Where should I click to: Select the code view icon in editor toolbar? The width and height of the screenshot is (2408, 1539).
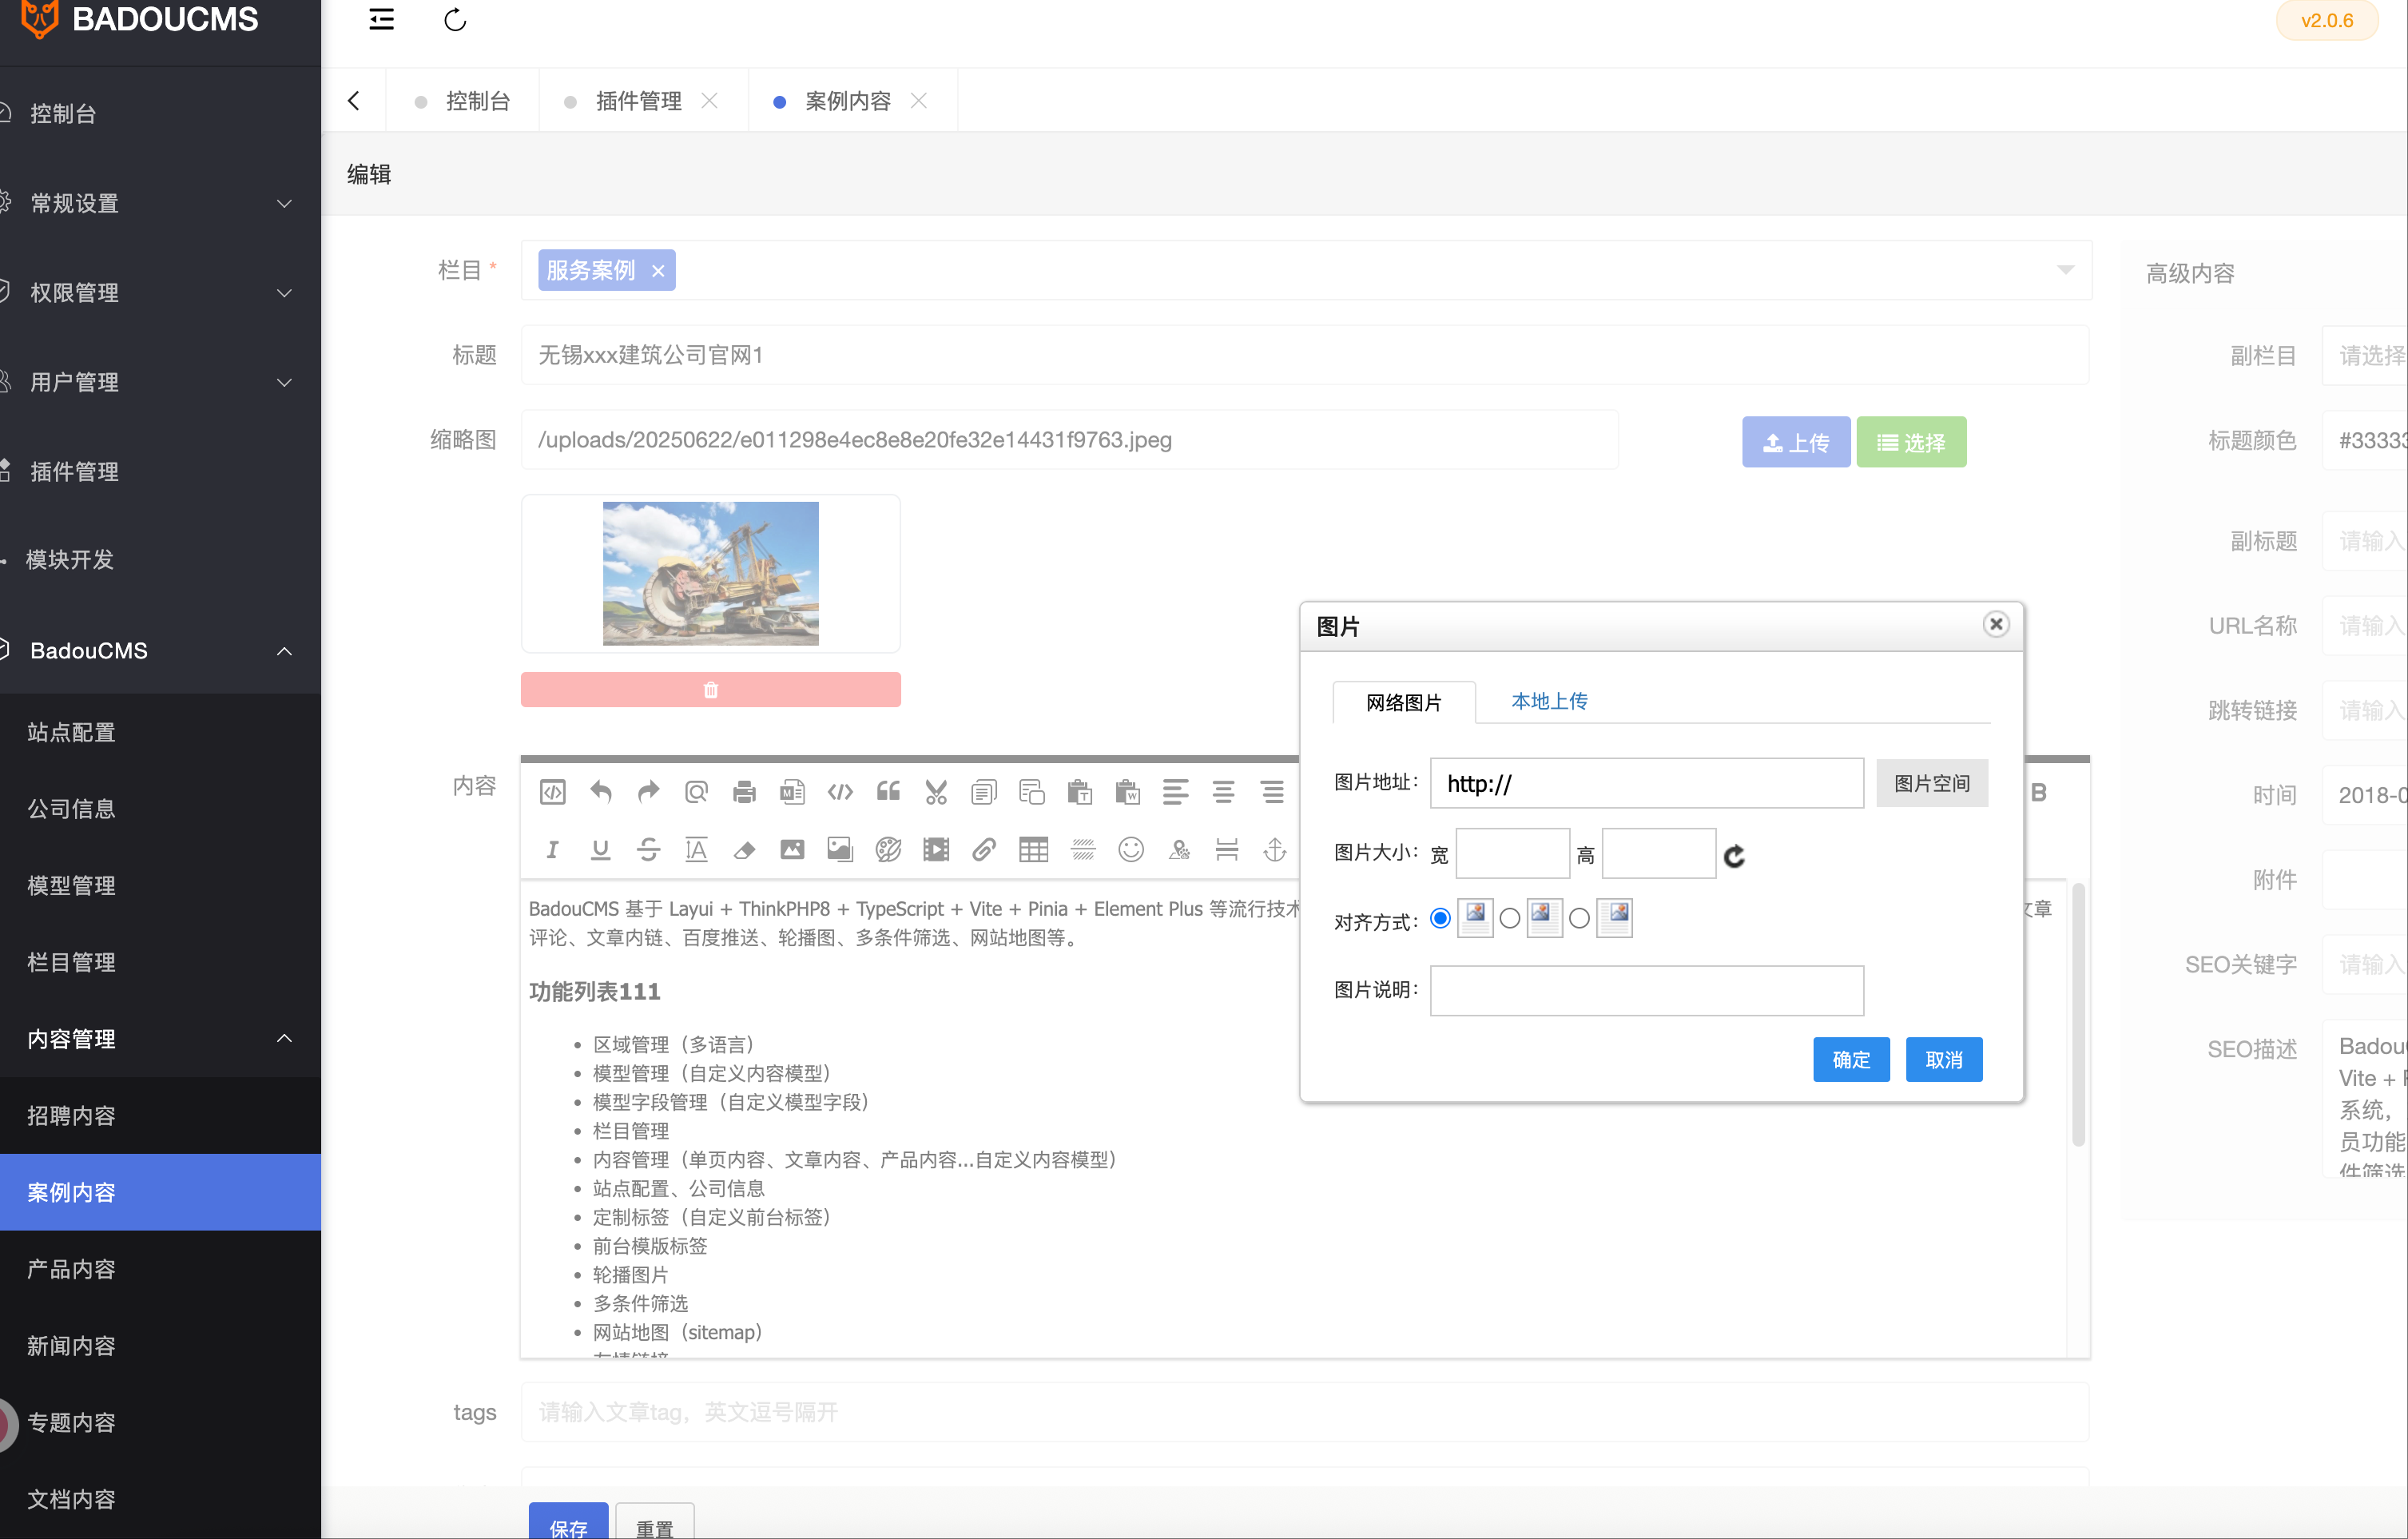[553, 792]
